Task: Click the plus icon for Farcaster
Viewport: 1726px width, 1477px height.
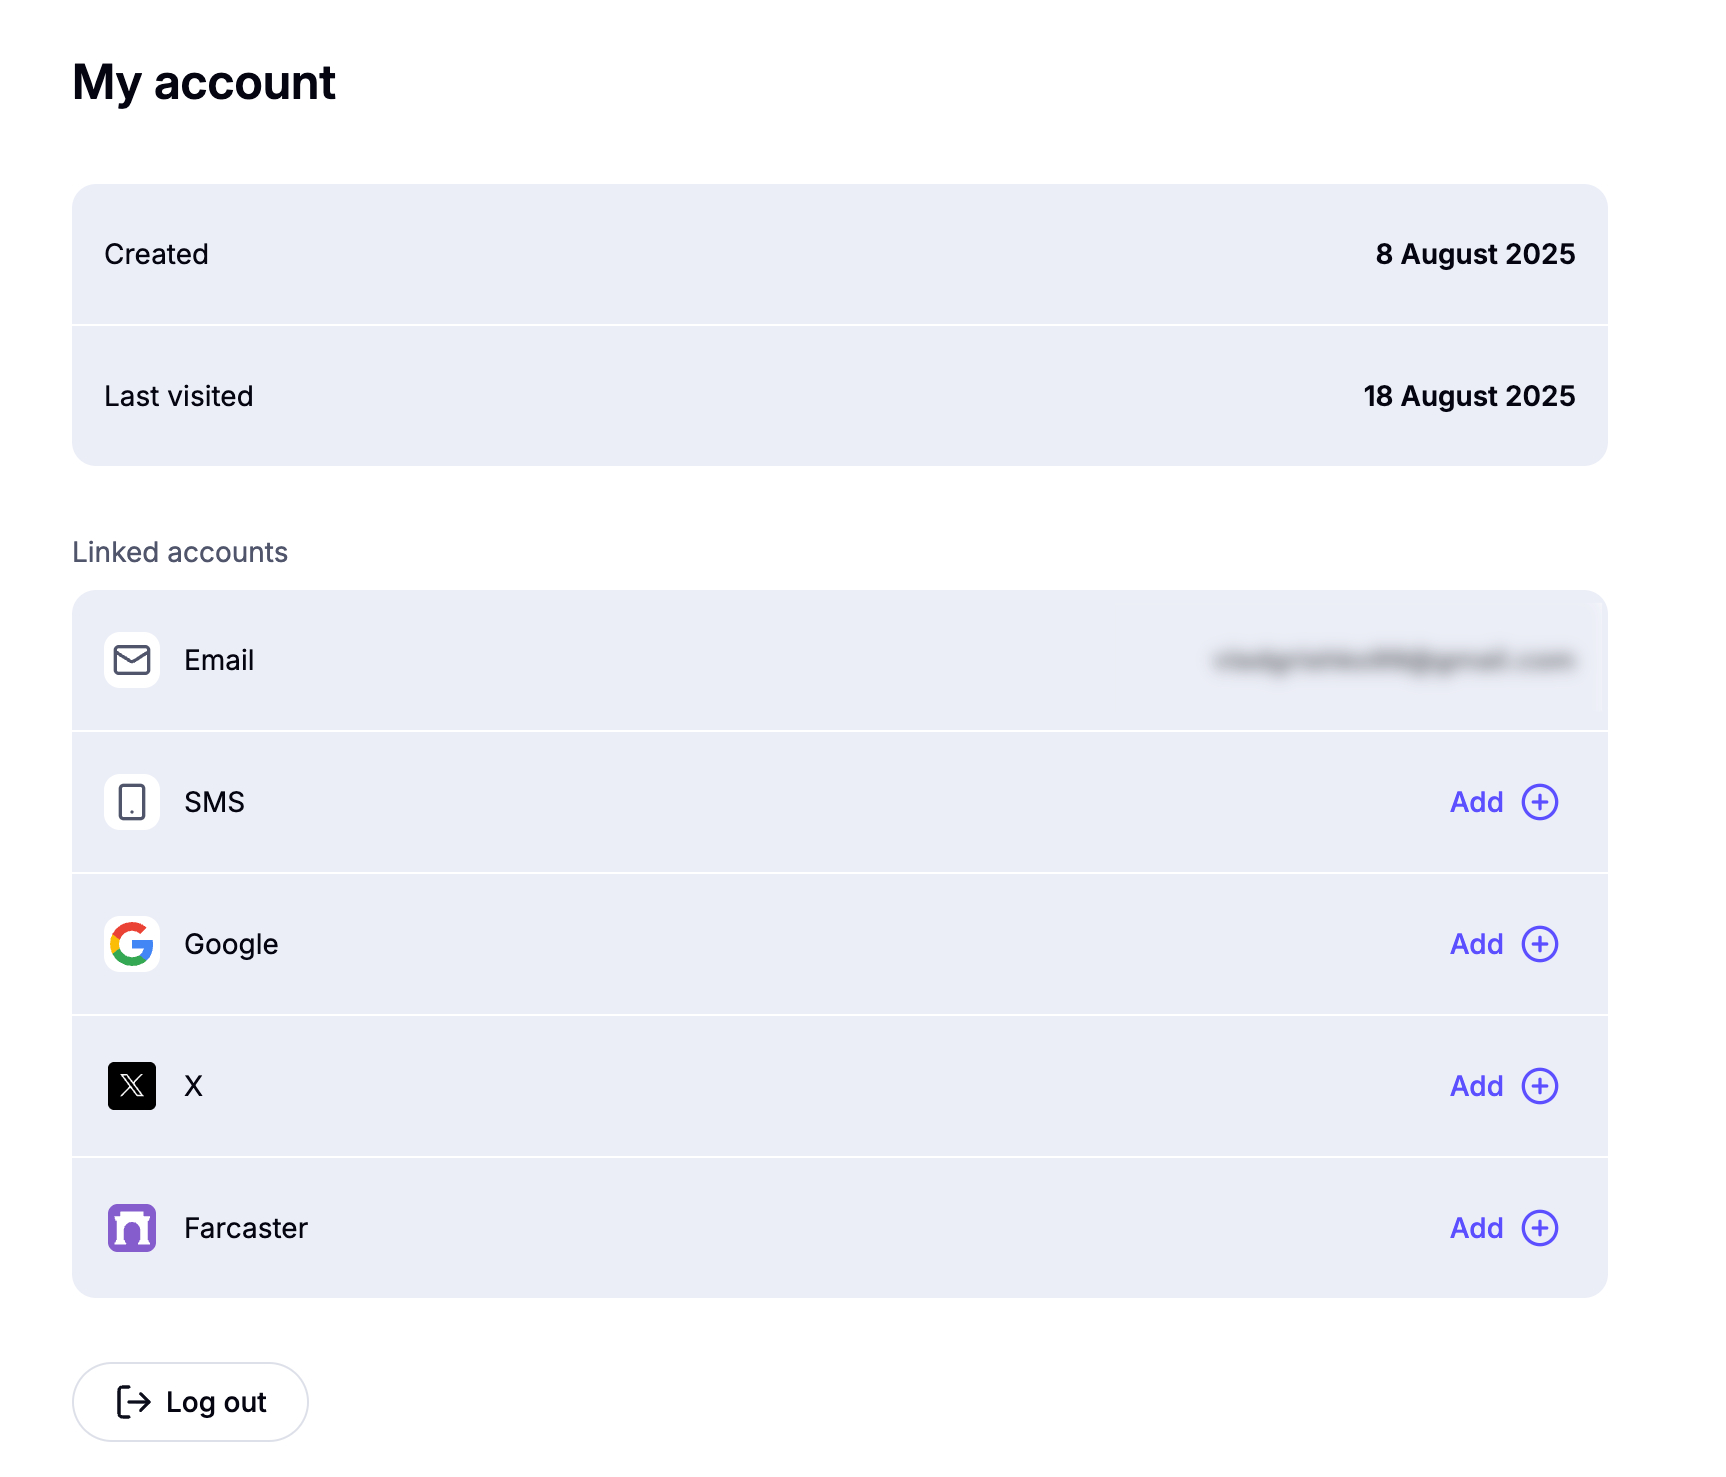Action: [1539, 1228]
